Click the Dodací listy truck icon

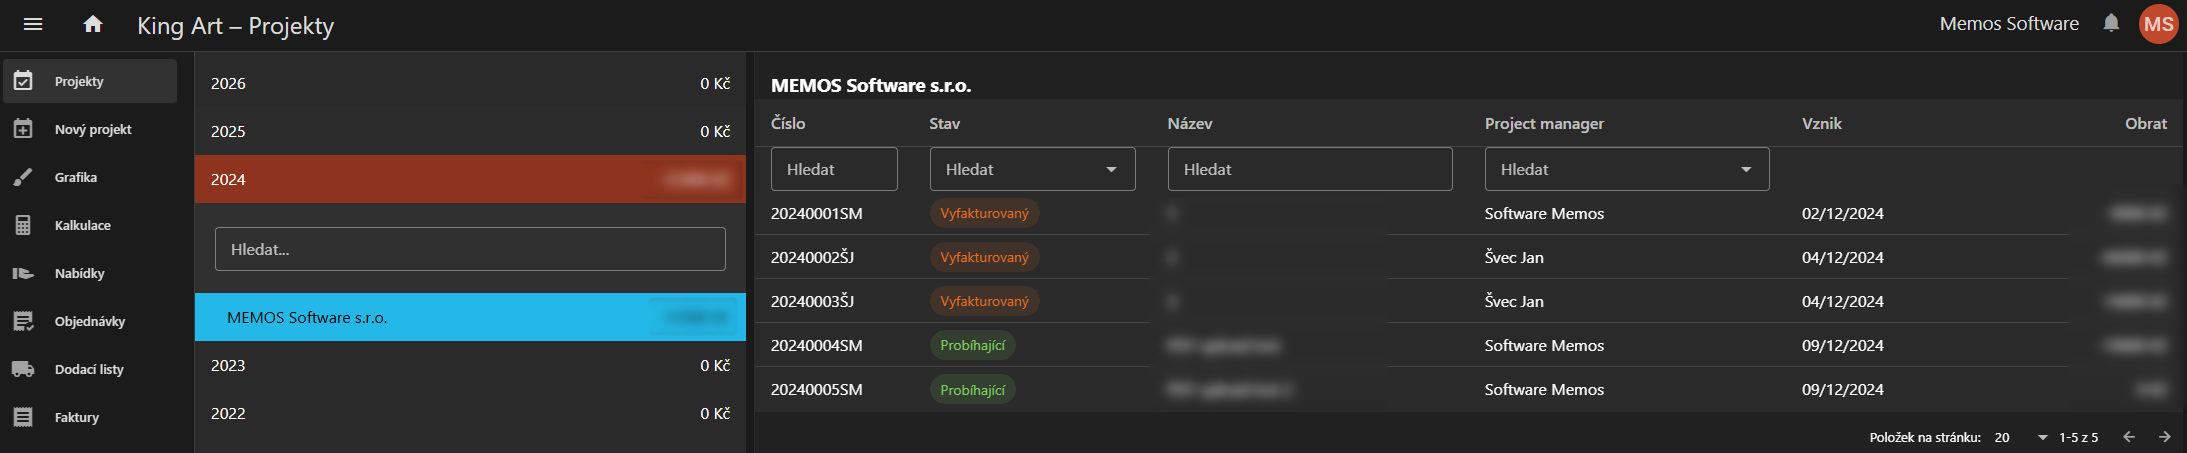coord(23,369)
